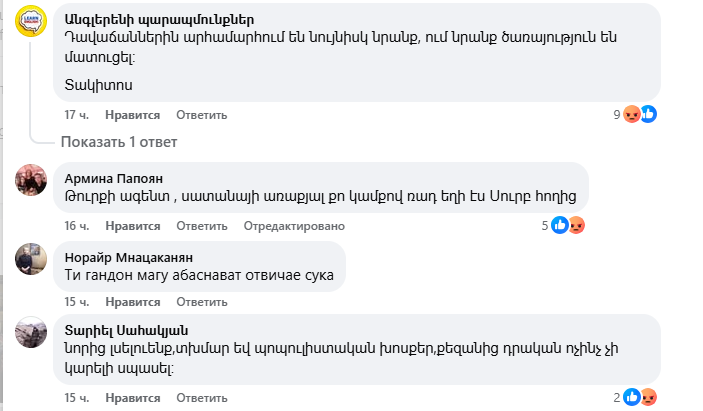The image size is (703, 411).
Task: Open Норайр Мнацаканян's name link
Action: pos(128,257)
